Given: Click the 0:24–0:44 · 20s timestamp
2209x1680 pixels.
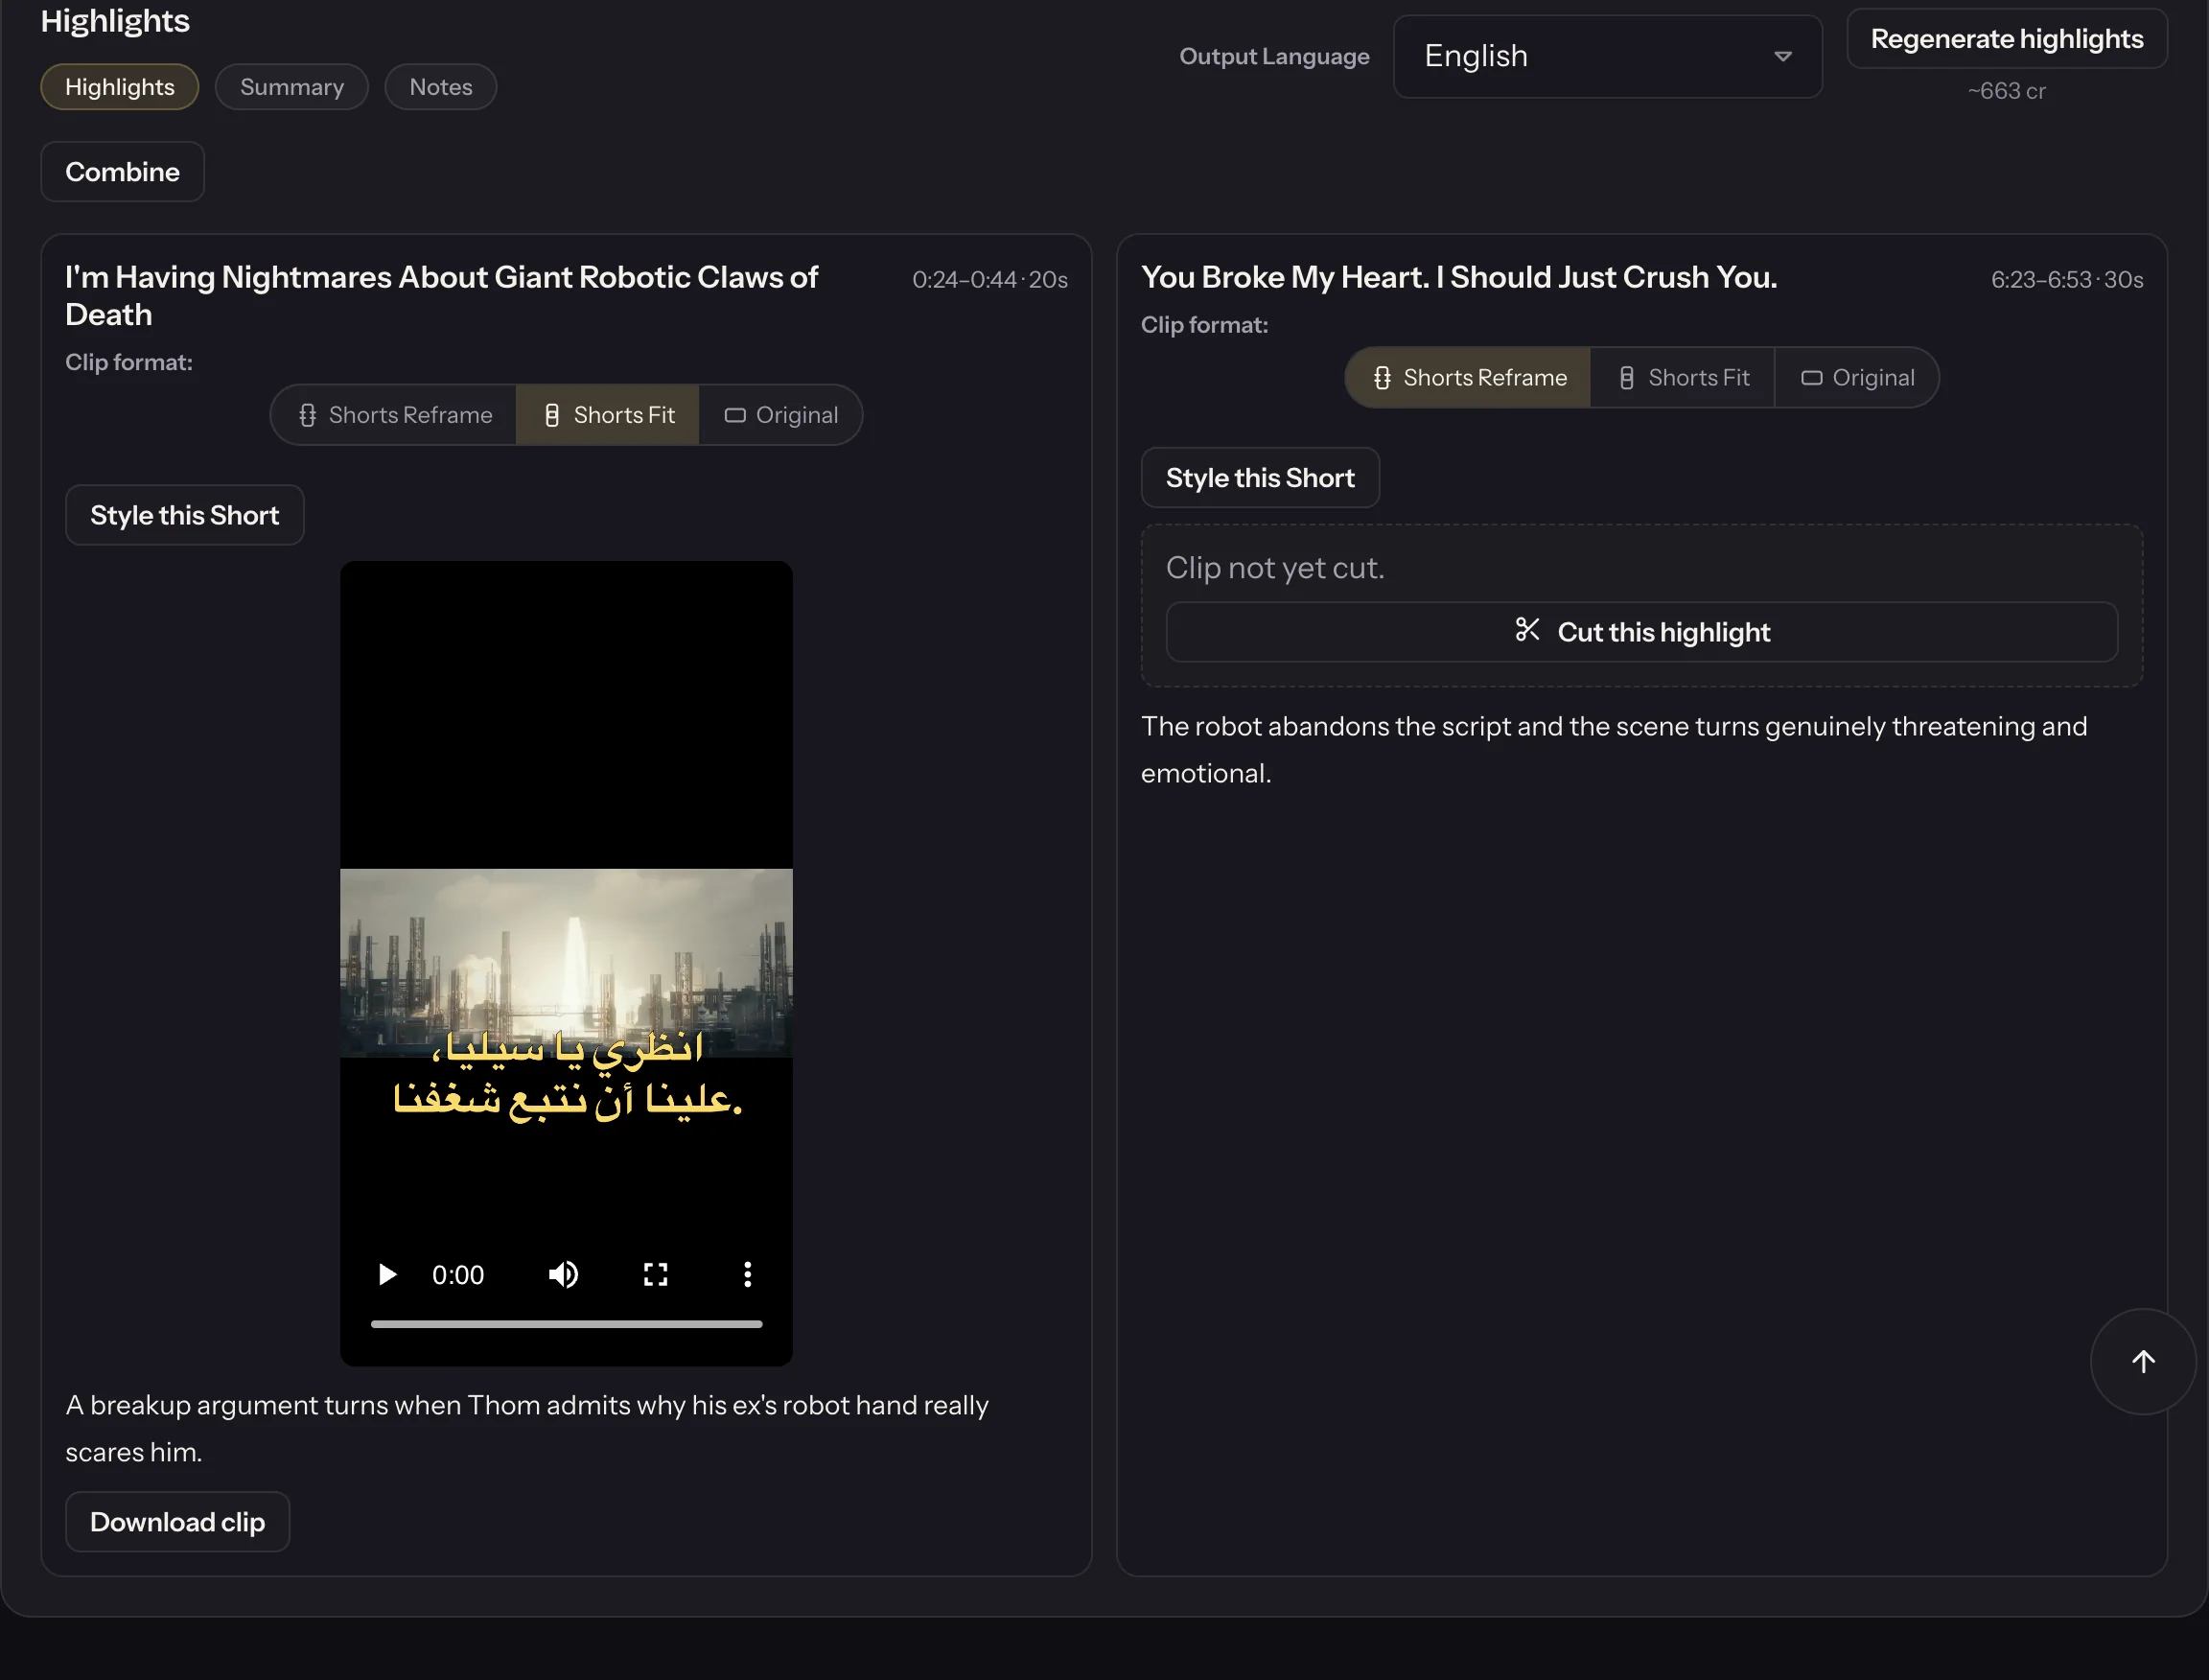Looking at the screenshot, I should point(990,280).
